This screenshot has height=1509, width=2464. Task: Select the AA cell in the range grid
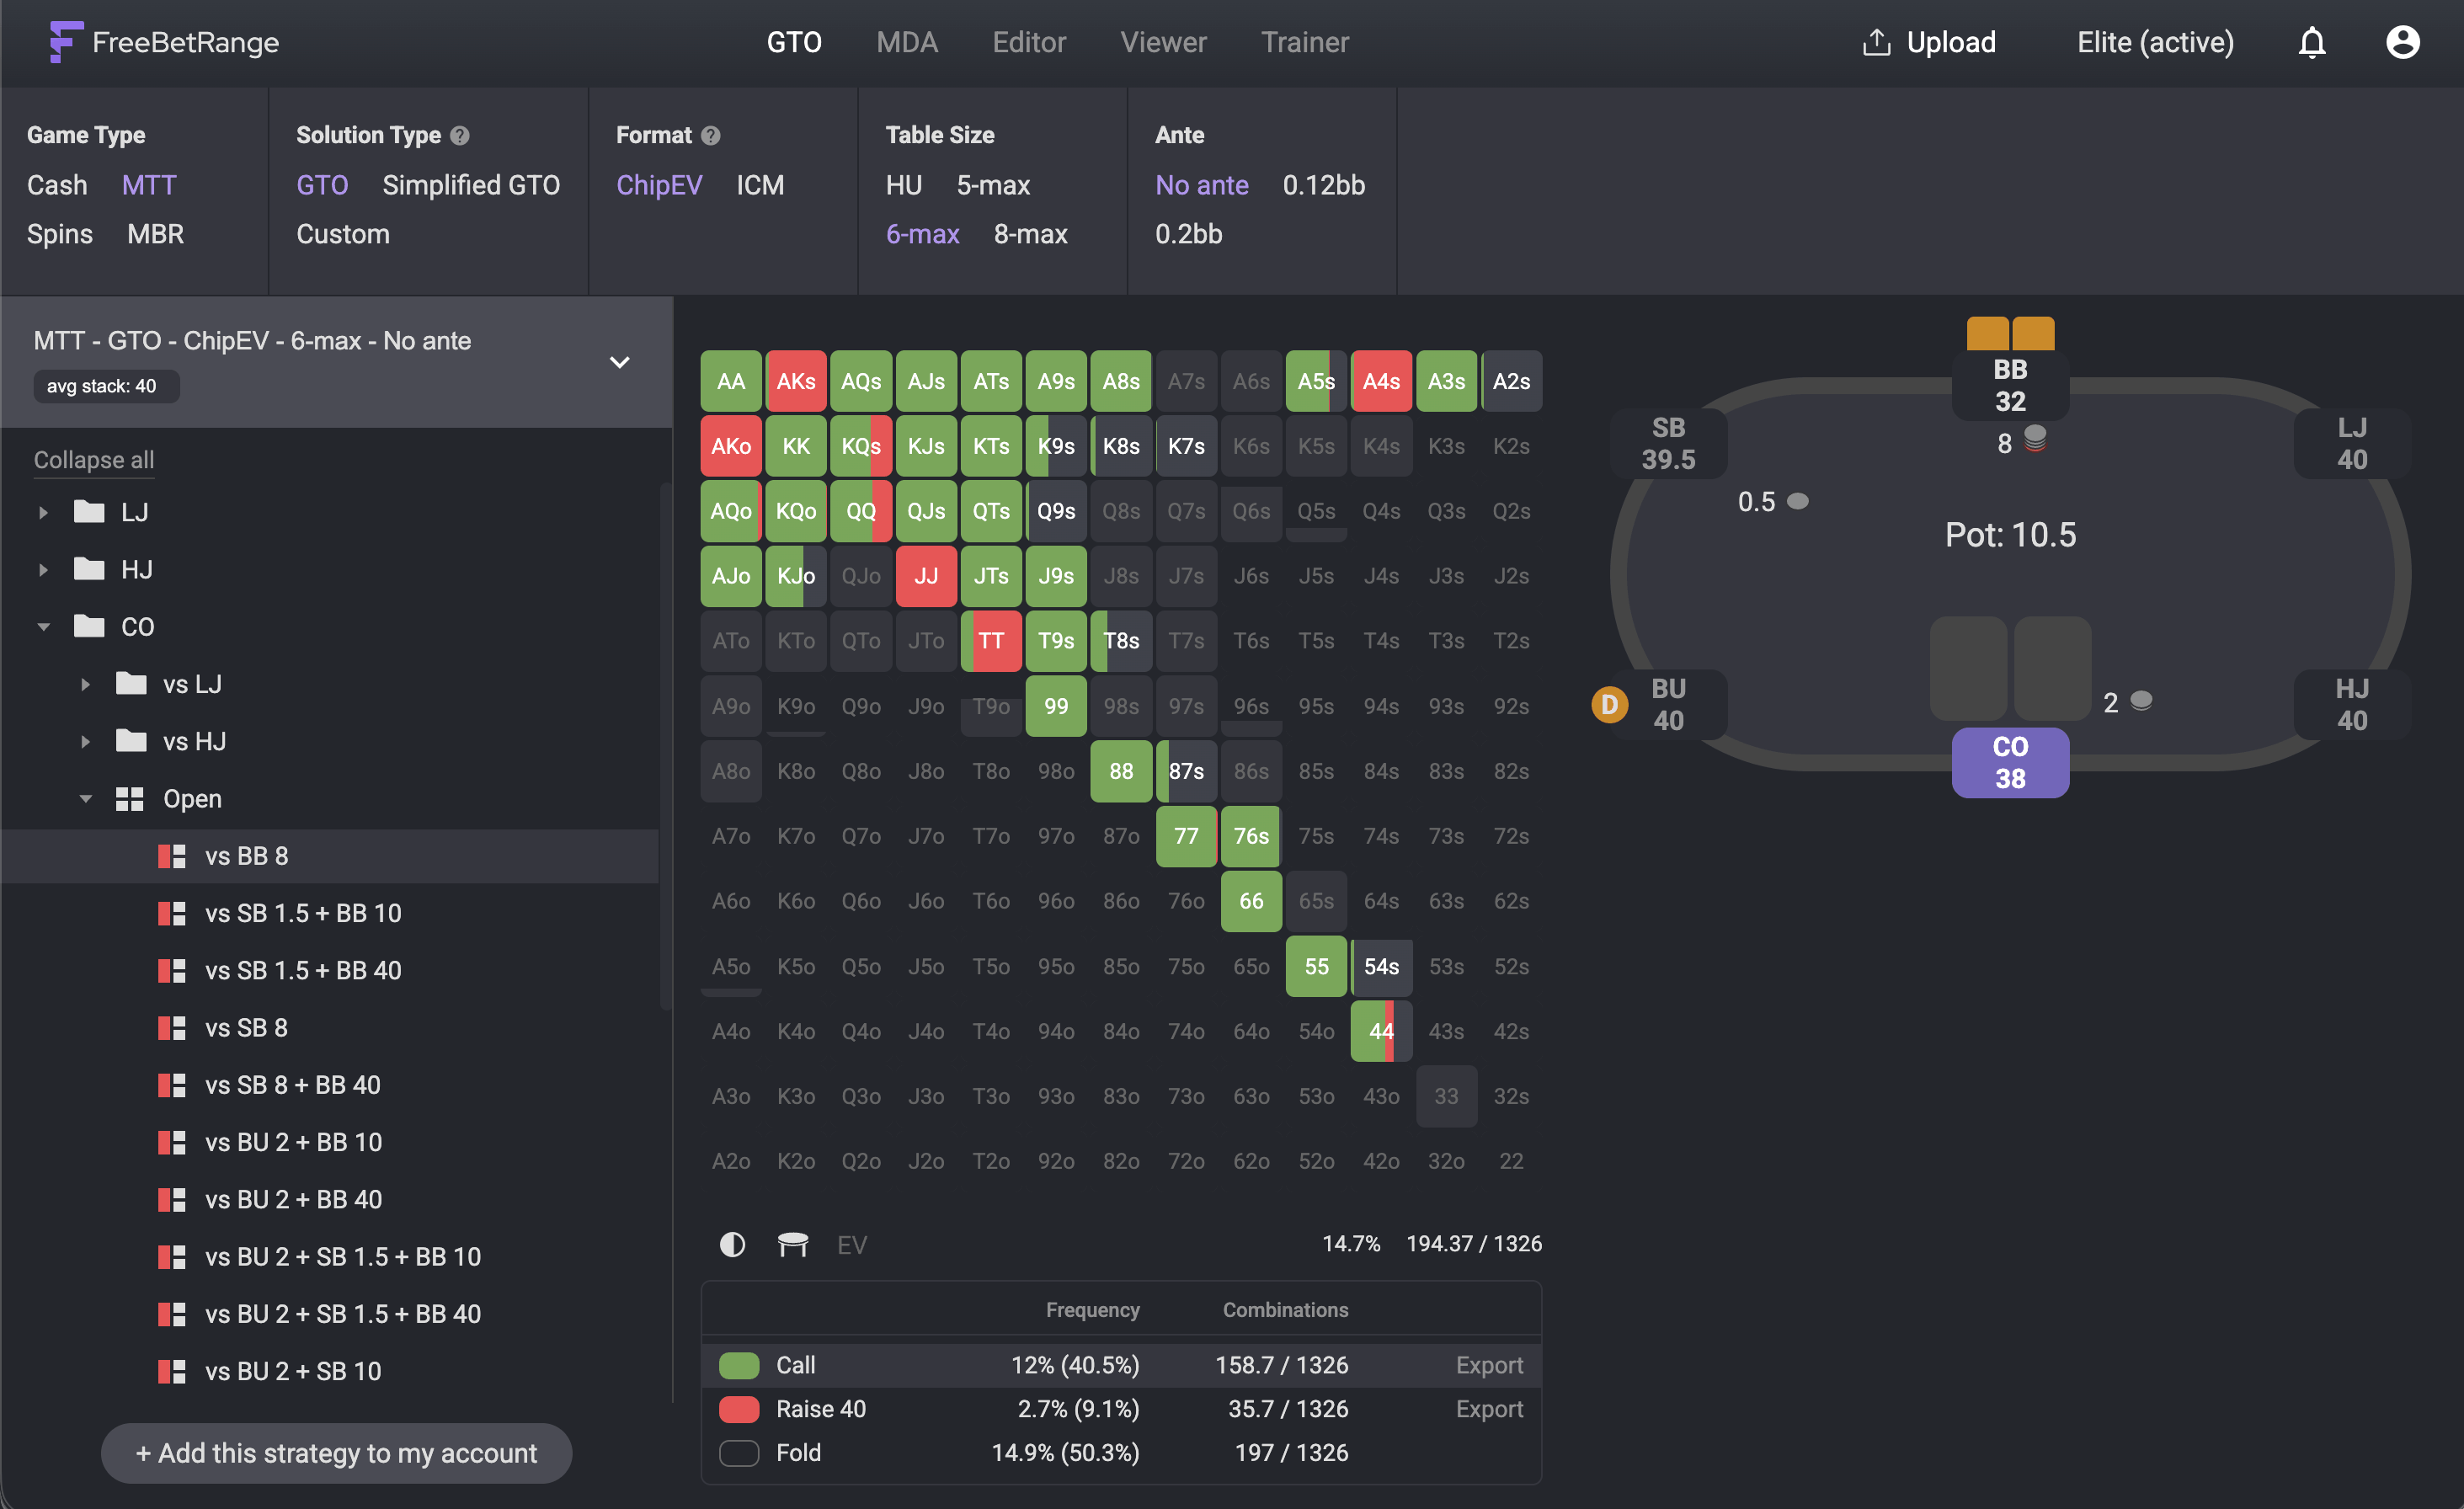[730, 381]
